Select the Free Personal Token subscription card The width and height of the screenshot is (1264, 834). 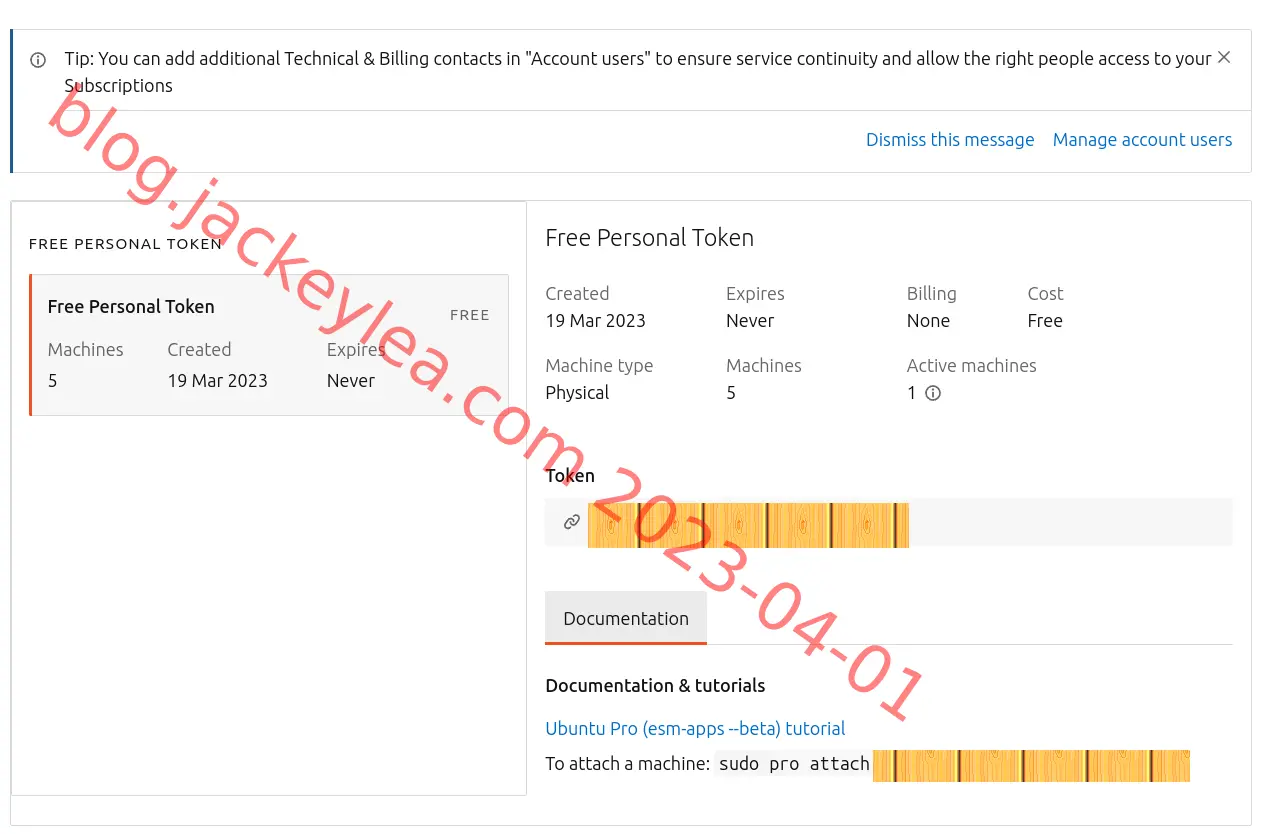coord(269,345)
